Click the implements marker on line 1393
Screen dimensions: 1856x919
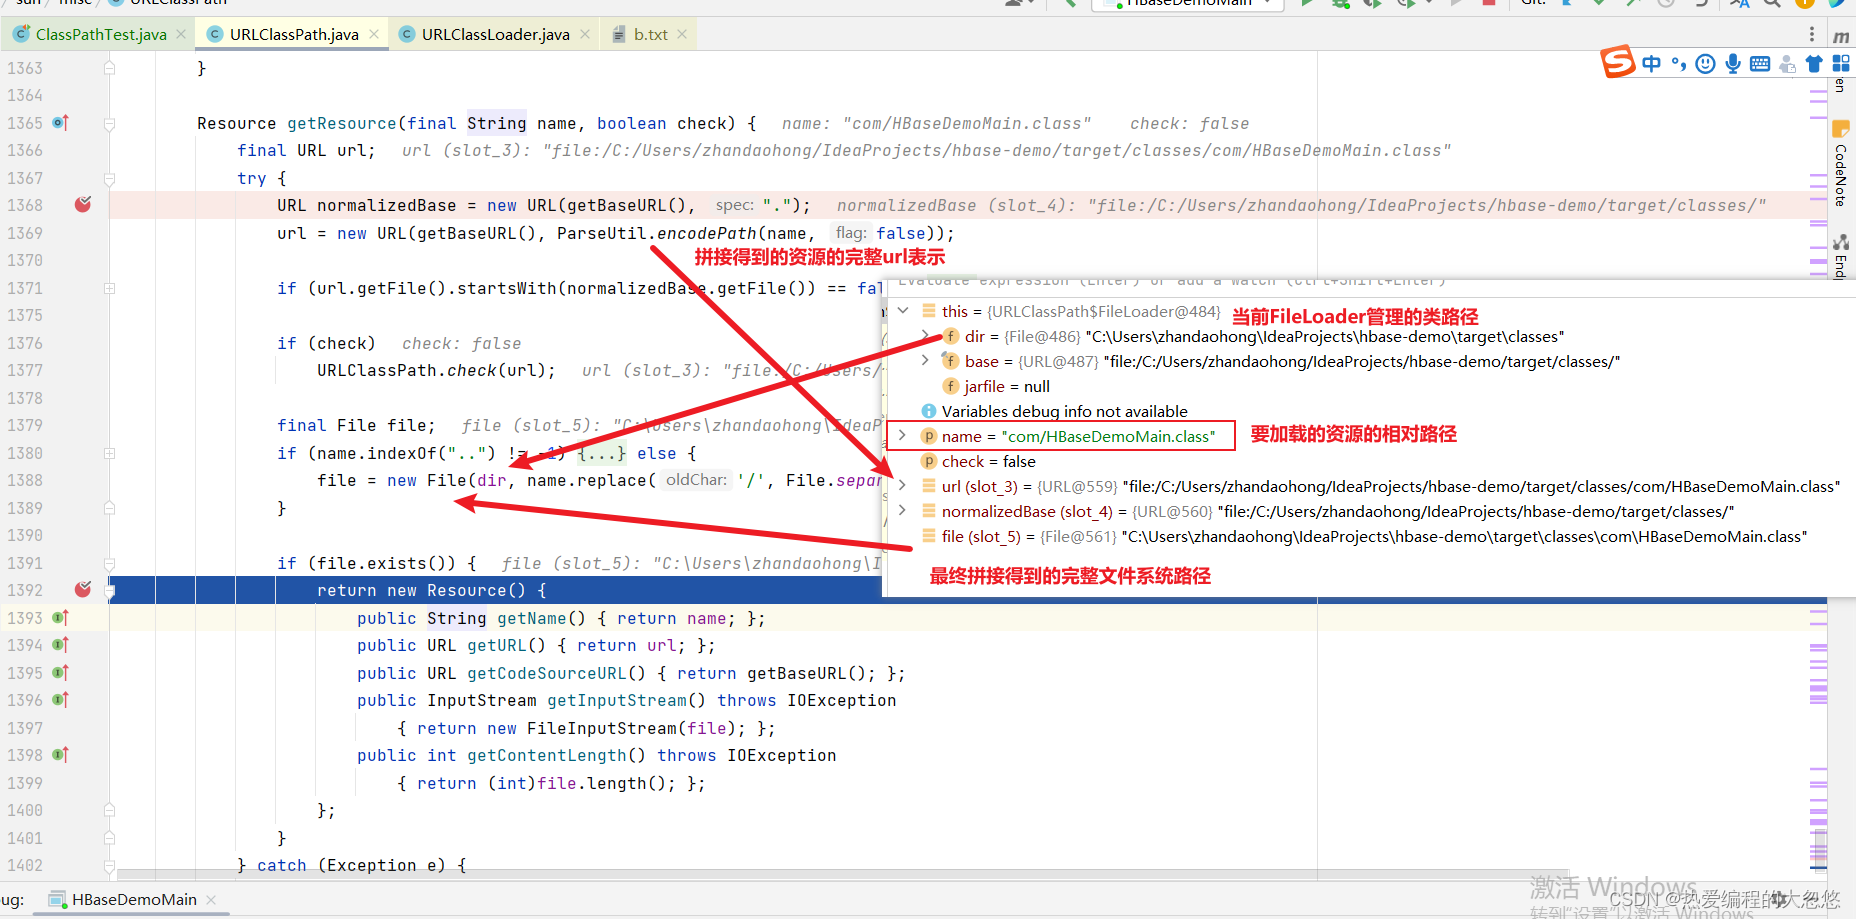pos(60,618)
